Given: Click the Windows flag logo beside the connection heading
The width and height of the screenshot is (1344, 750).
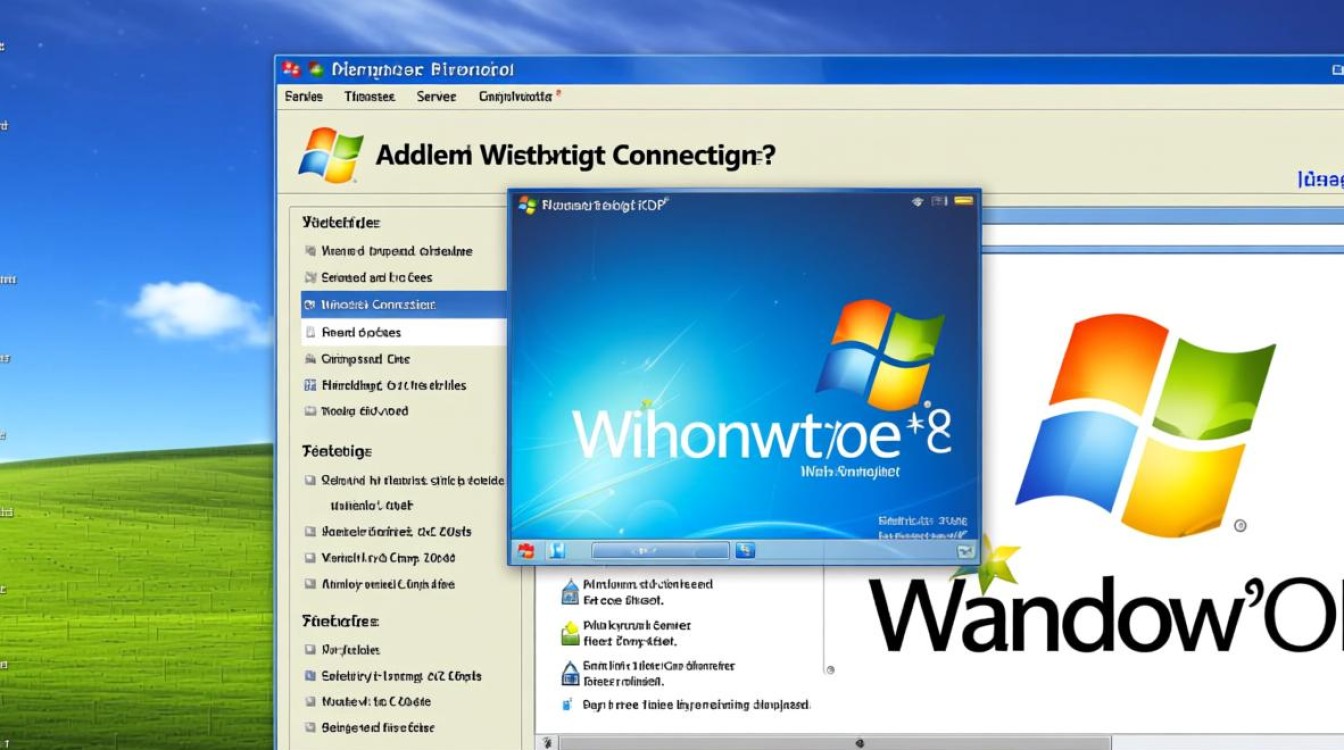Looking at the screenshot, I should click(x=331, y=155).
